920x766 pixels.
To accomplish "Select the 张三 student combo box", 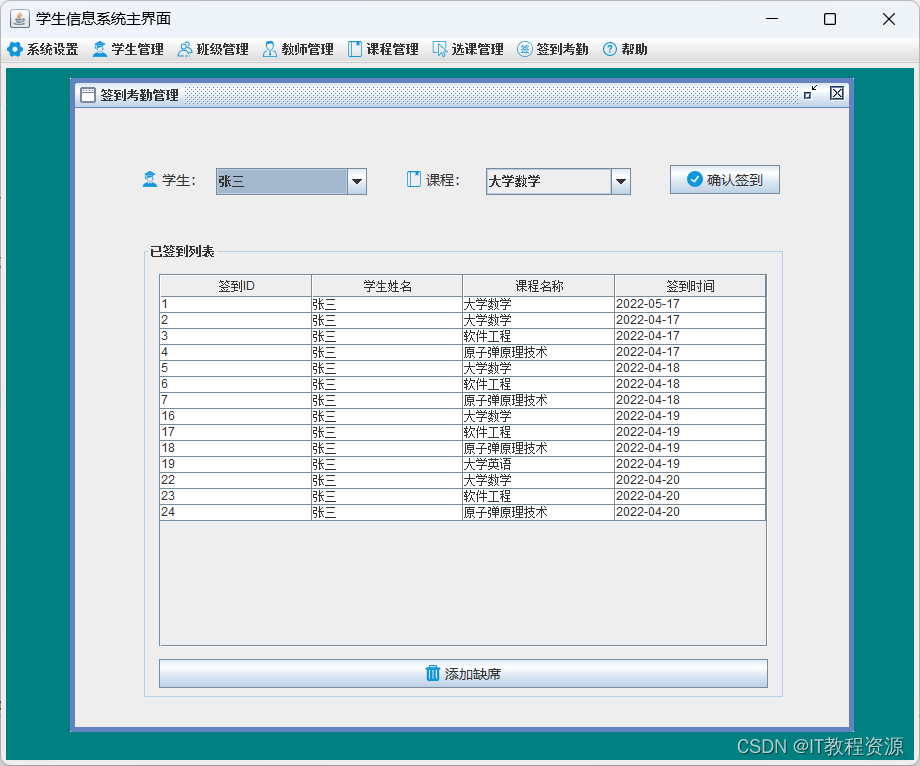I will (x=291, y=182).
